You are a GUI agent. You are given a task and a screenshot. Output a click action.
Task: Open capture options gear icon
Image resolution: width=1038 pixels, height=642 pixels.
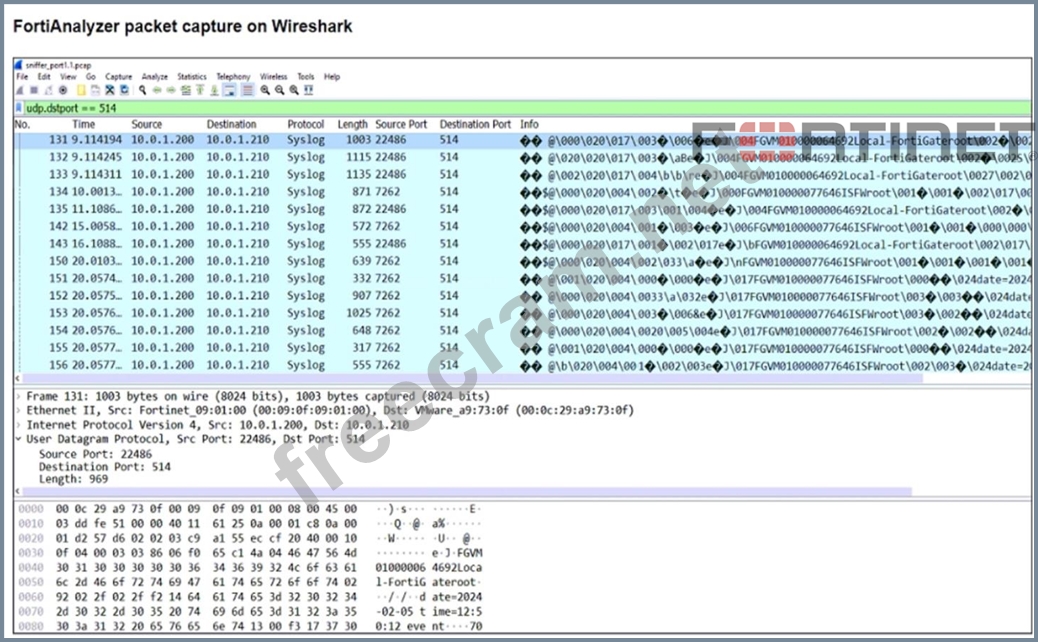[63, 90]
